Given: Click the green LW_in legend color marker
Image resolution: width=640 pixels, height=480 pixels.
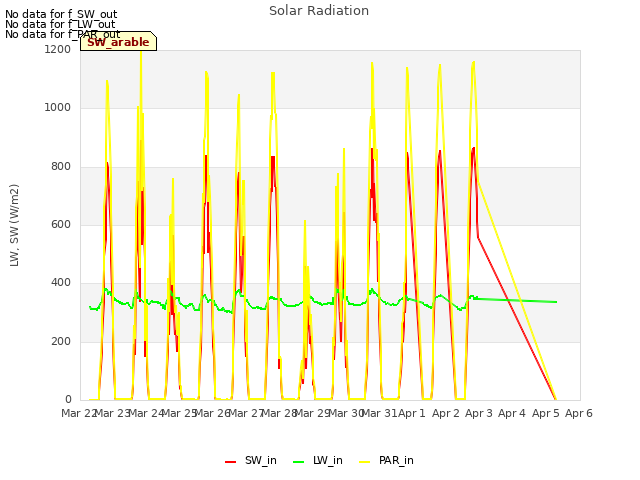Looking at the screenshot, I should [x=299, y=462].
